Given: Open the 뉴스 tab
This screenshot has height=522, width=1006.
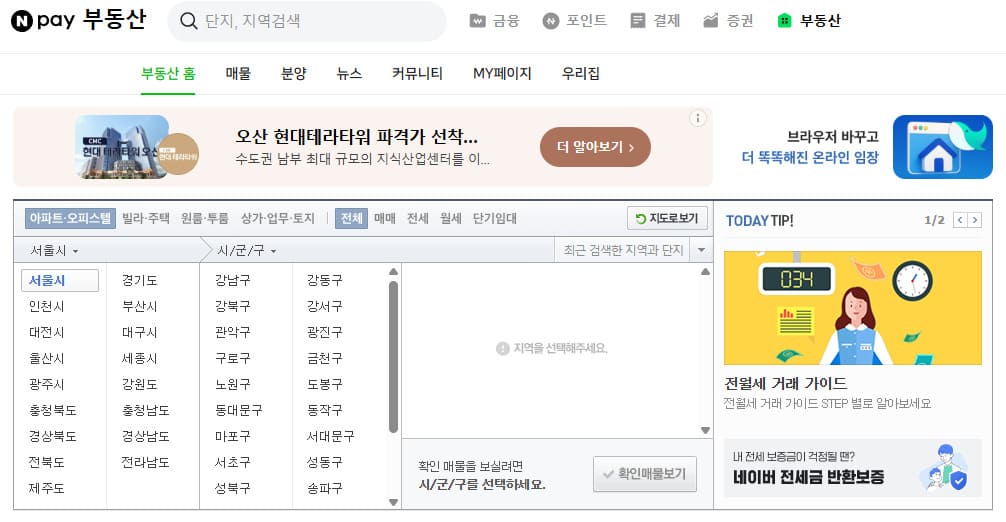Looking at the screenshot, I should 349,73.
